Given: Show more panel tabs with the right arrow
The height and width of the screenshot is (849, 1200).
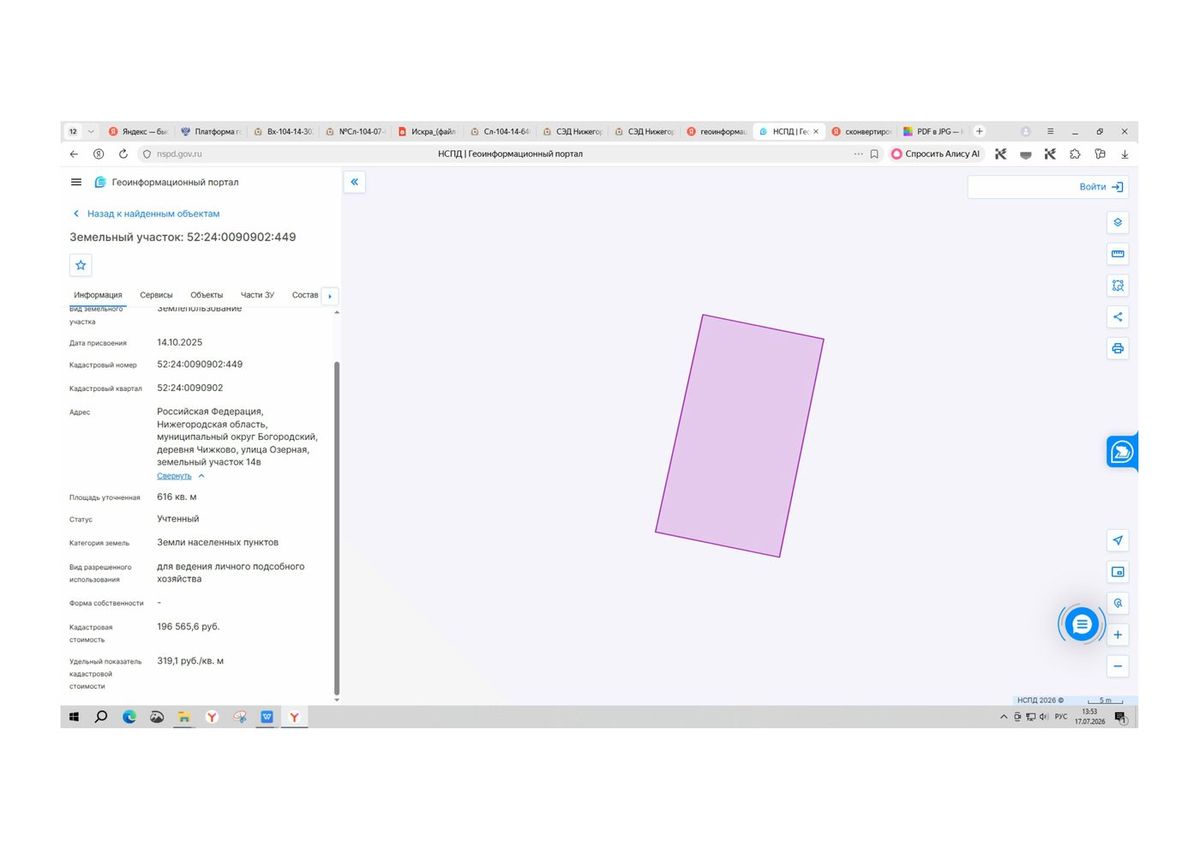Looking at the screenshot, I should (331, 296).
